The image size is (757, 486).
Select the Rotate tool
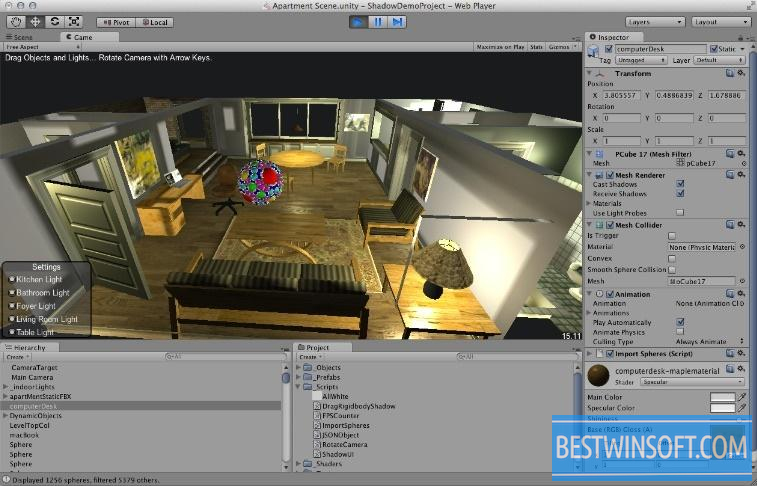pyautogui.click(x=55, y=22)
